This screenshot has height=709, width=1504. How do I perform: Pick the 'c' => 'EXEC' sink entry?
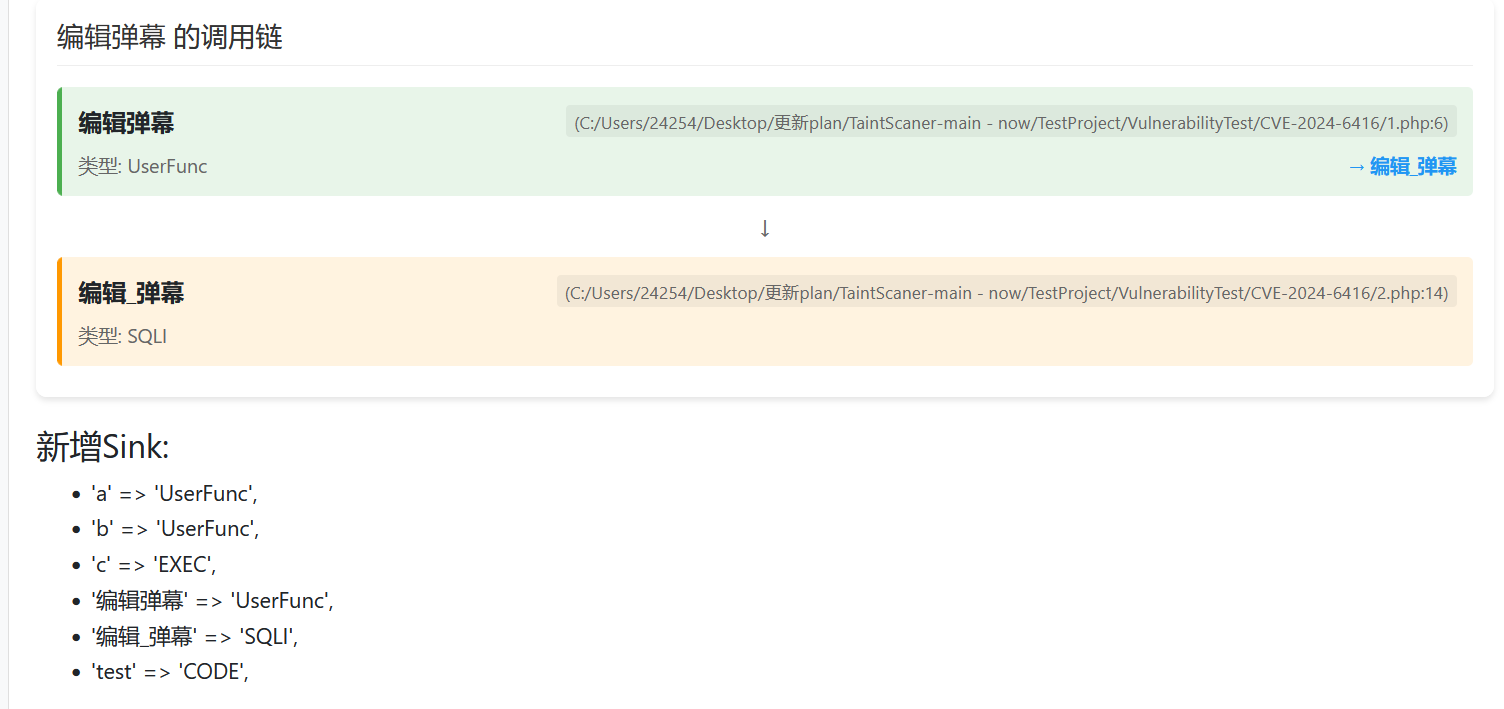pos(153,565)
